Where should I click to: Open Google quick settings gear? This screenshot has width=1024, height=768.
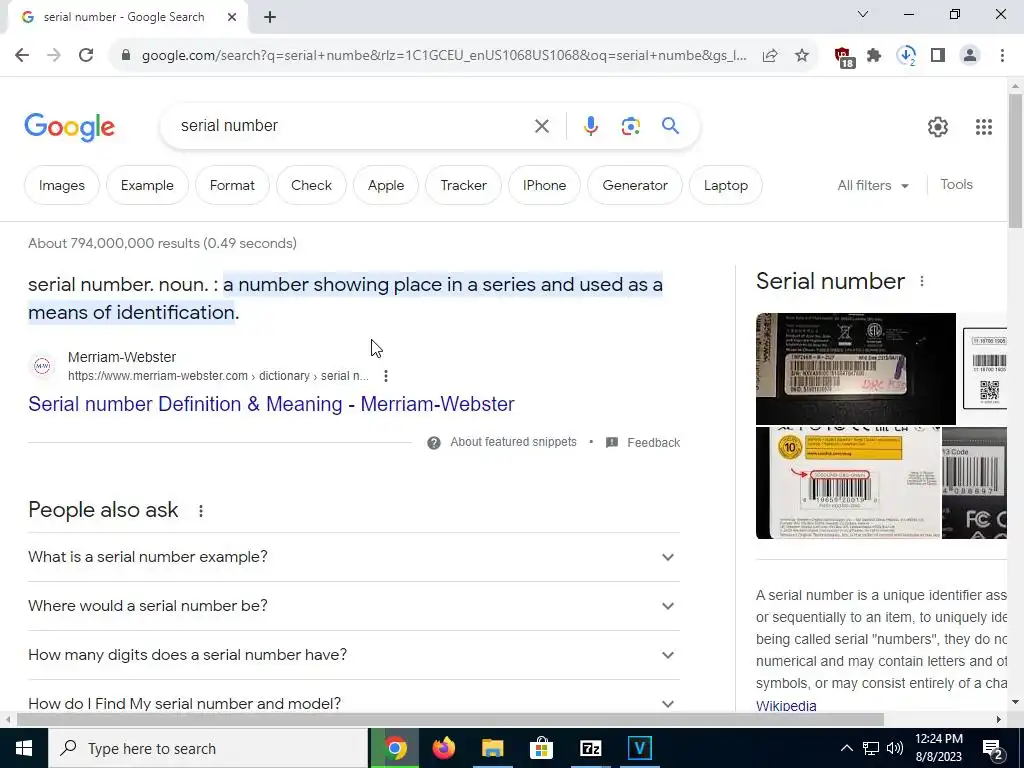tap(938, 127)
